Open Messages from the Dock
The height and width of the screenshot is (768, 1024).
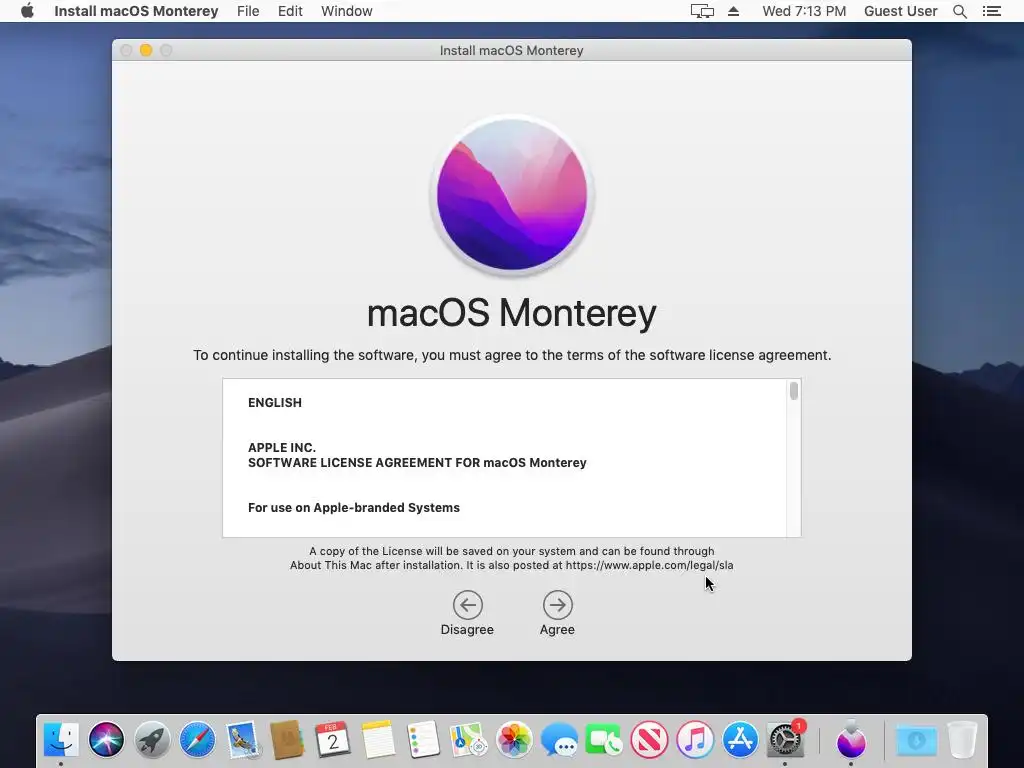pos(559,740)
